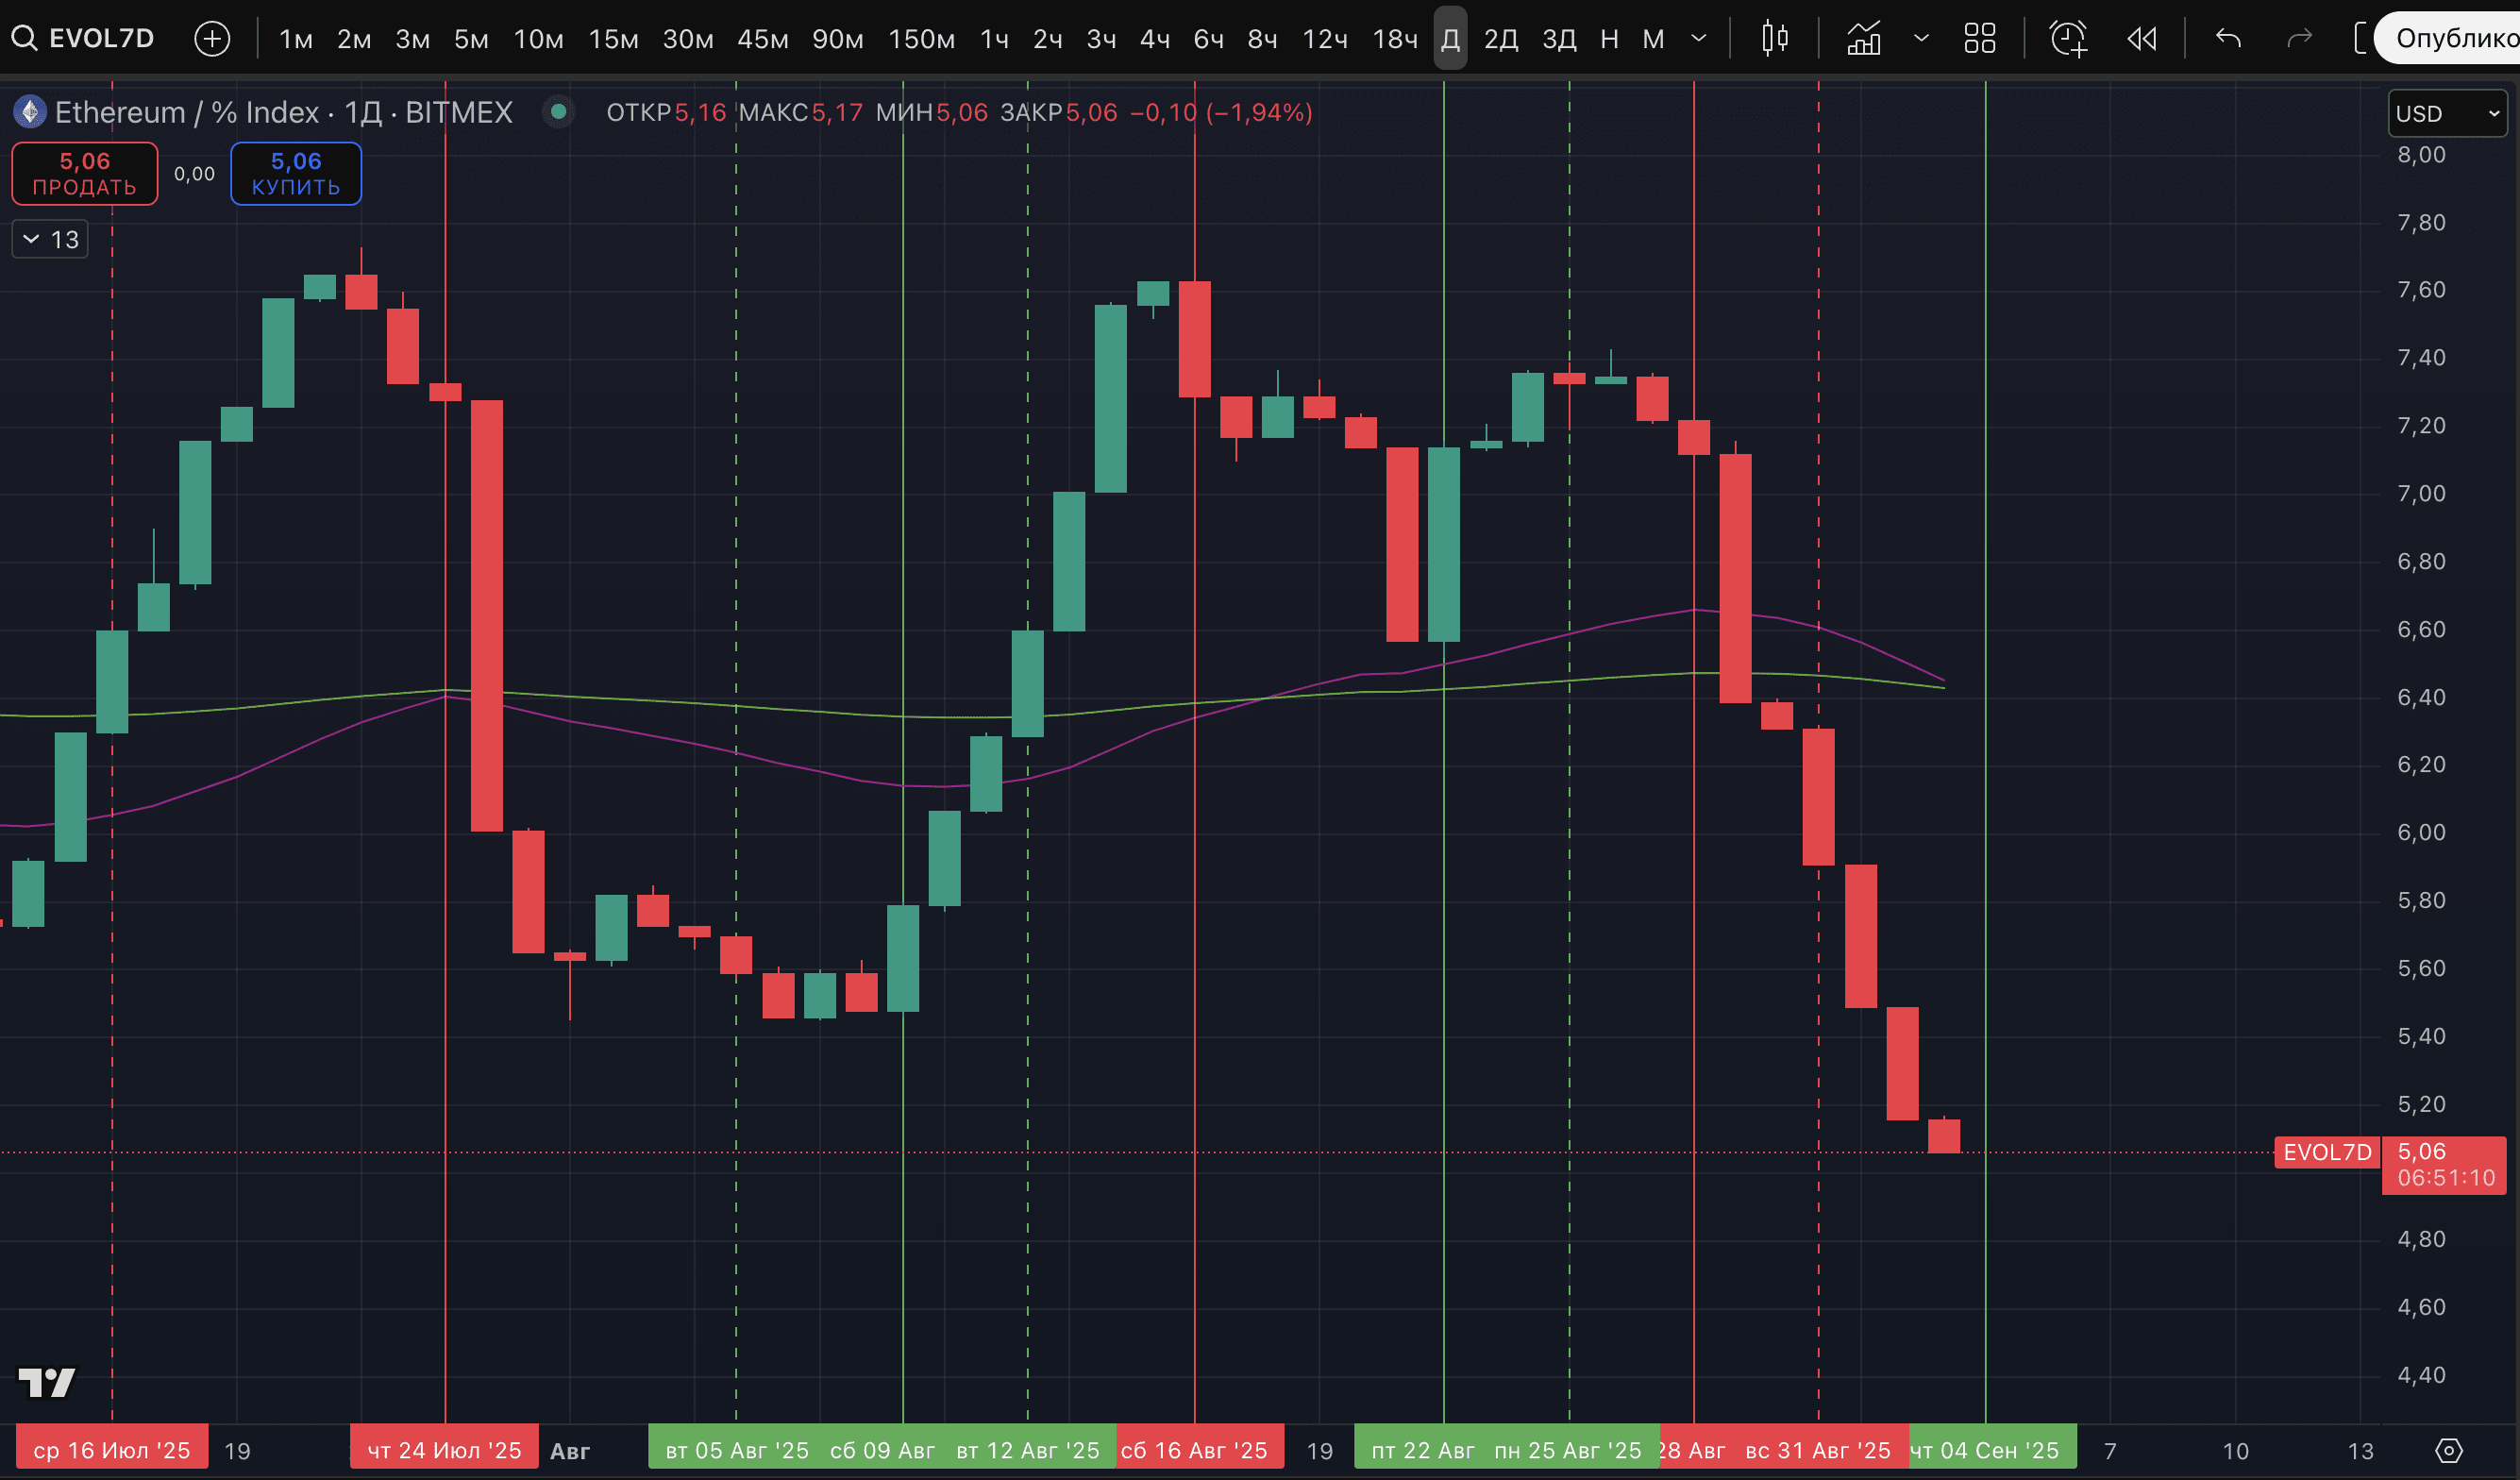Viewport: 2520px width, 1480px height.
Task: Open the Indicators panel icon
Action: point(1864,39)
